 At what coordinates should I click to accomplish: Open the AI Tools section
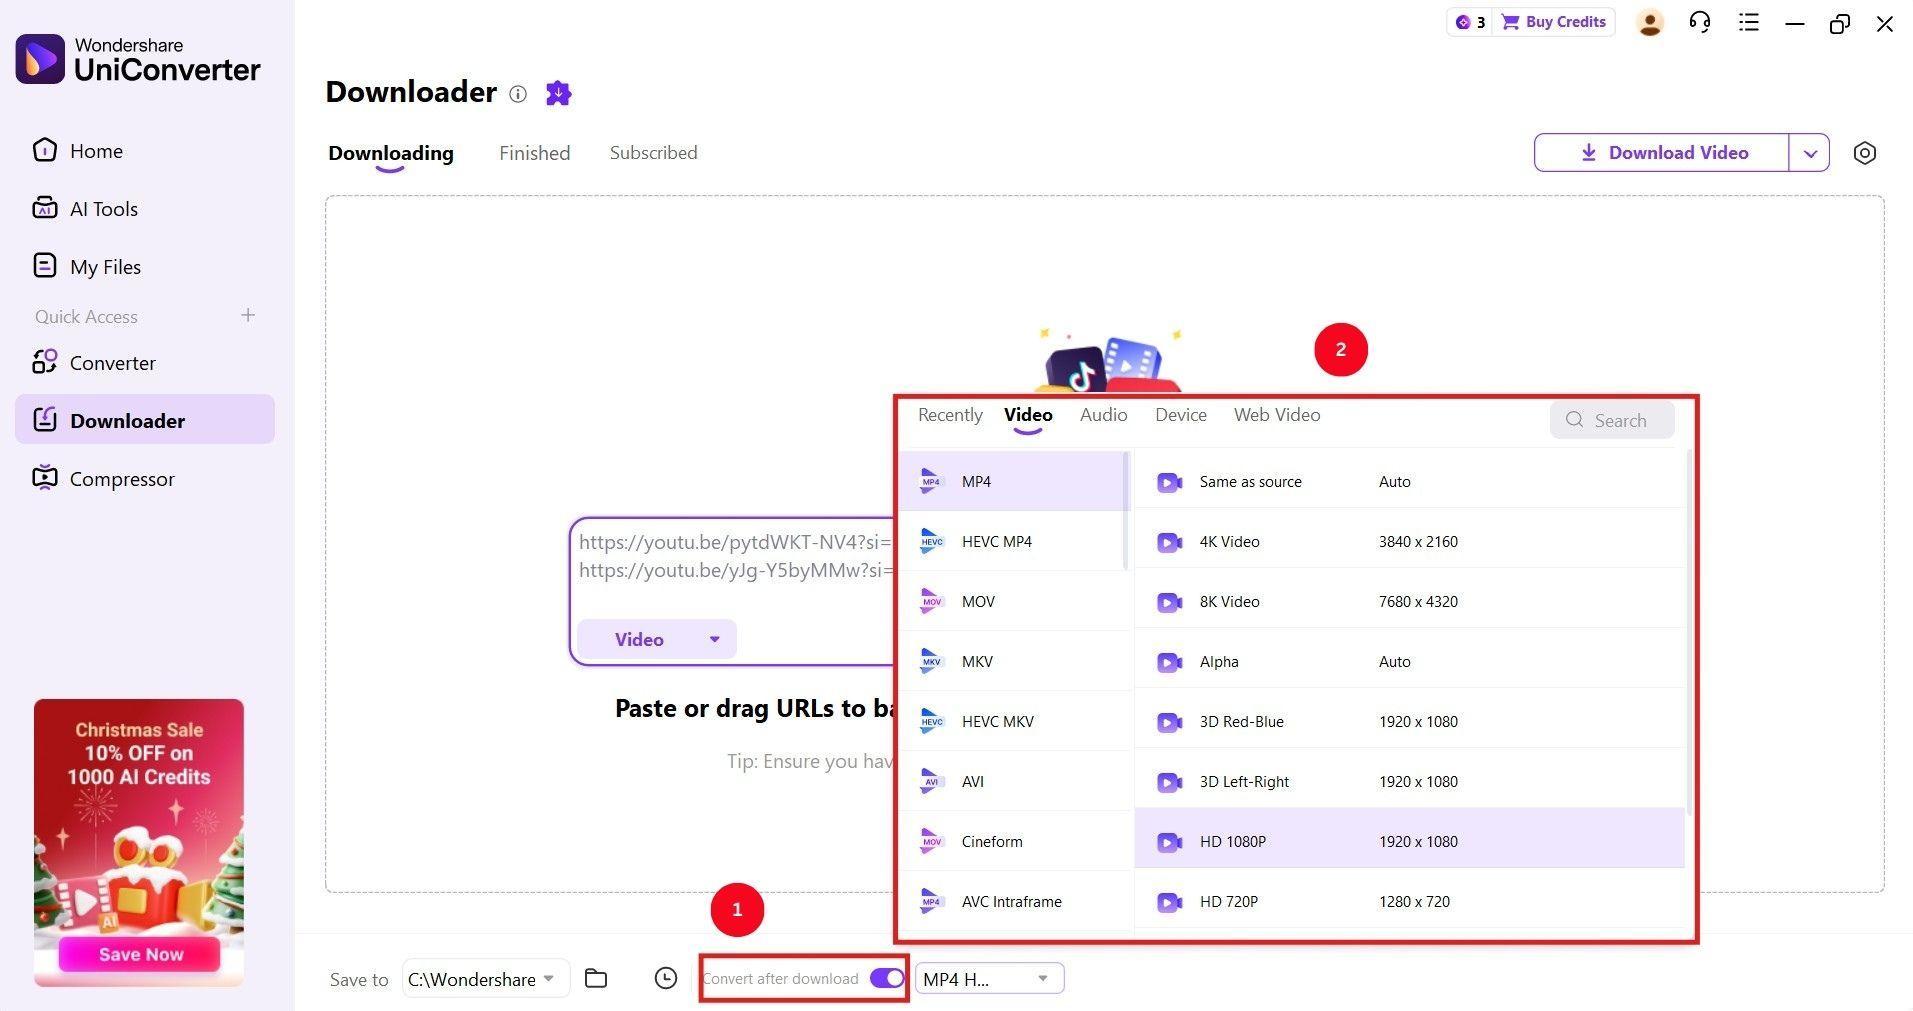click(x=103, y=209)
